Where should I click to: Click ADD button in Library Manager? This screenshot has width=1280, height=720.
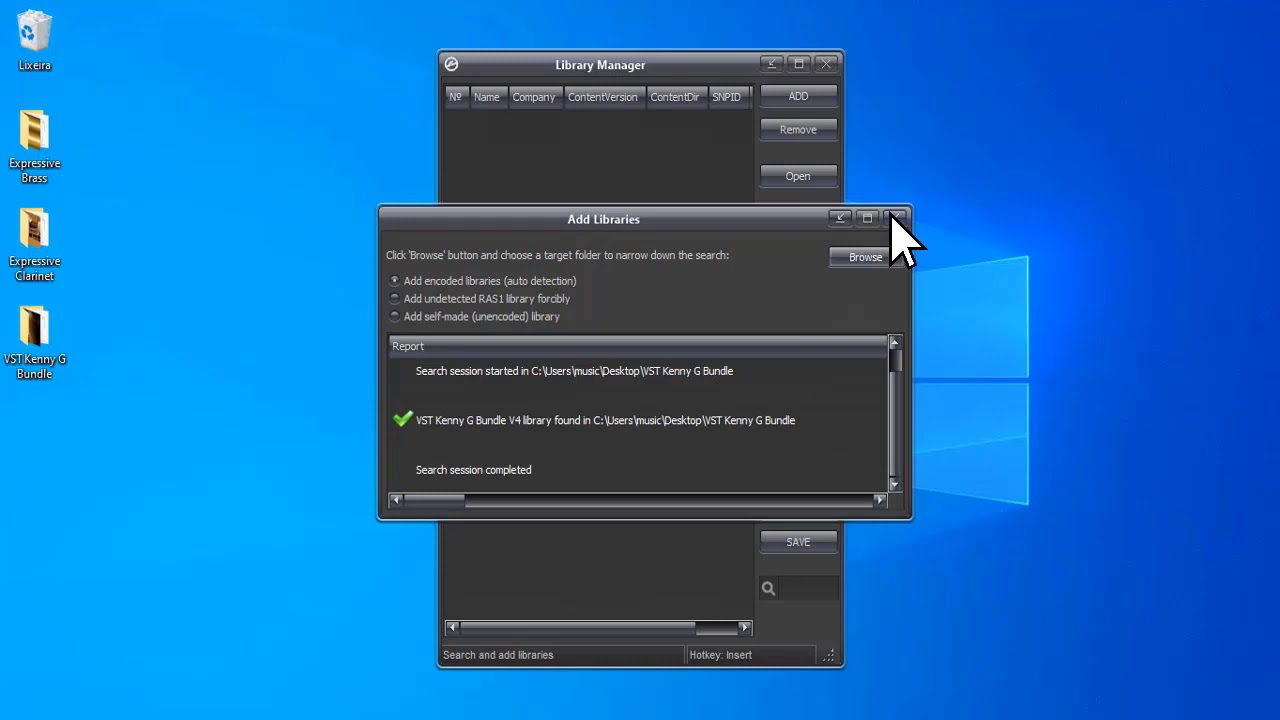coord(798,96)
